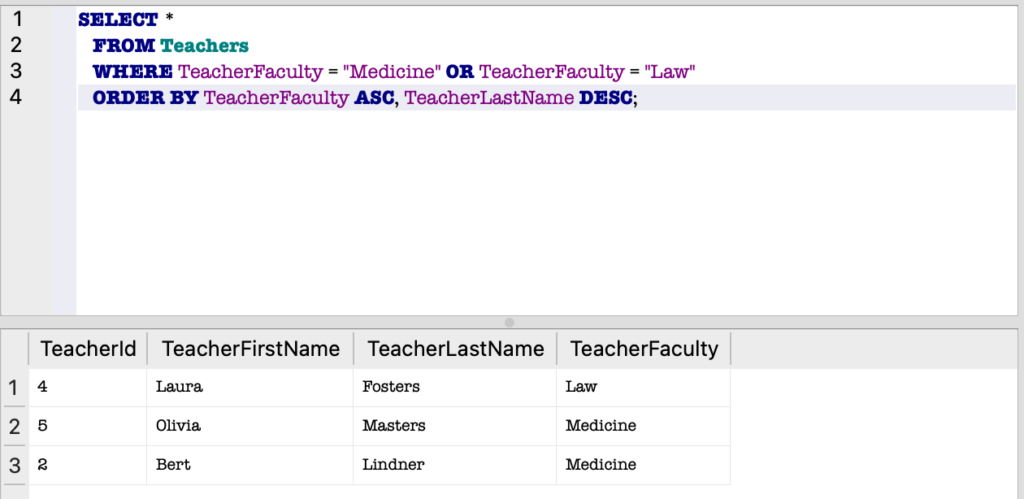This screenshot has width=1024, height=499.
Task: Select the Lindner last name cell
Action: (x=393, y=465)
